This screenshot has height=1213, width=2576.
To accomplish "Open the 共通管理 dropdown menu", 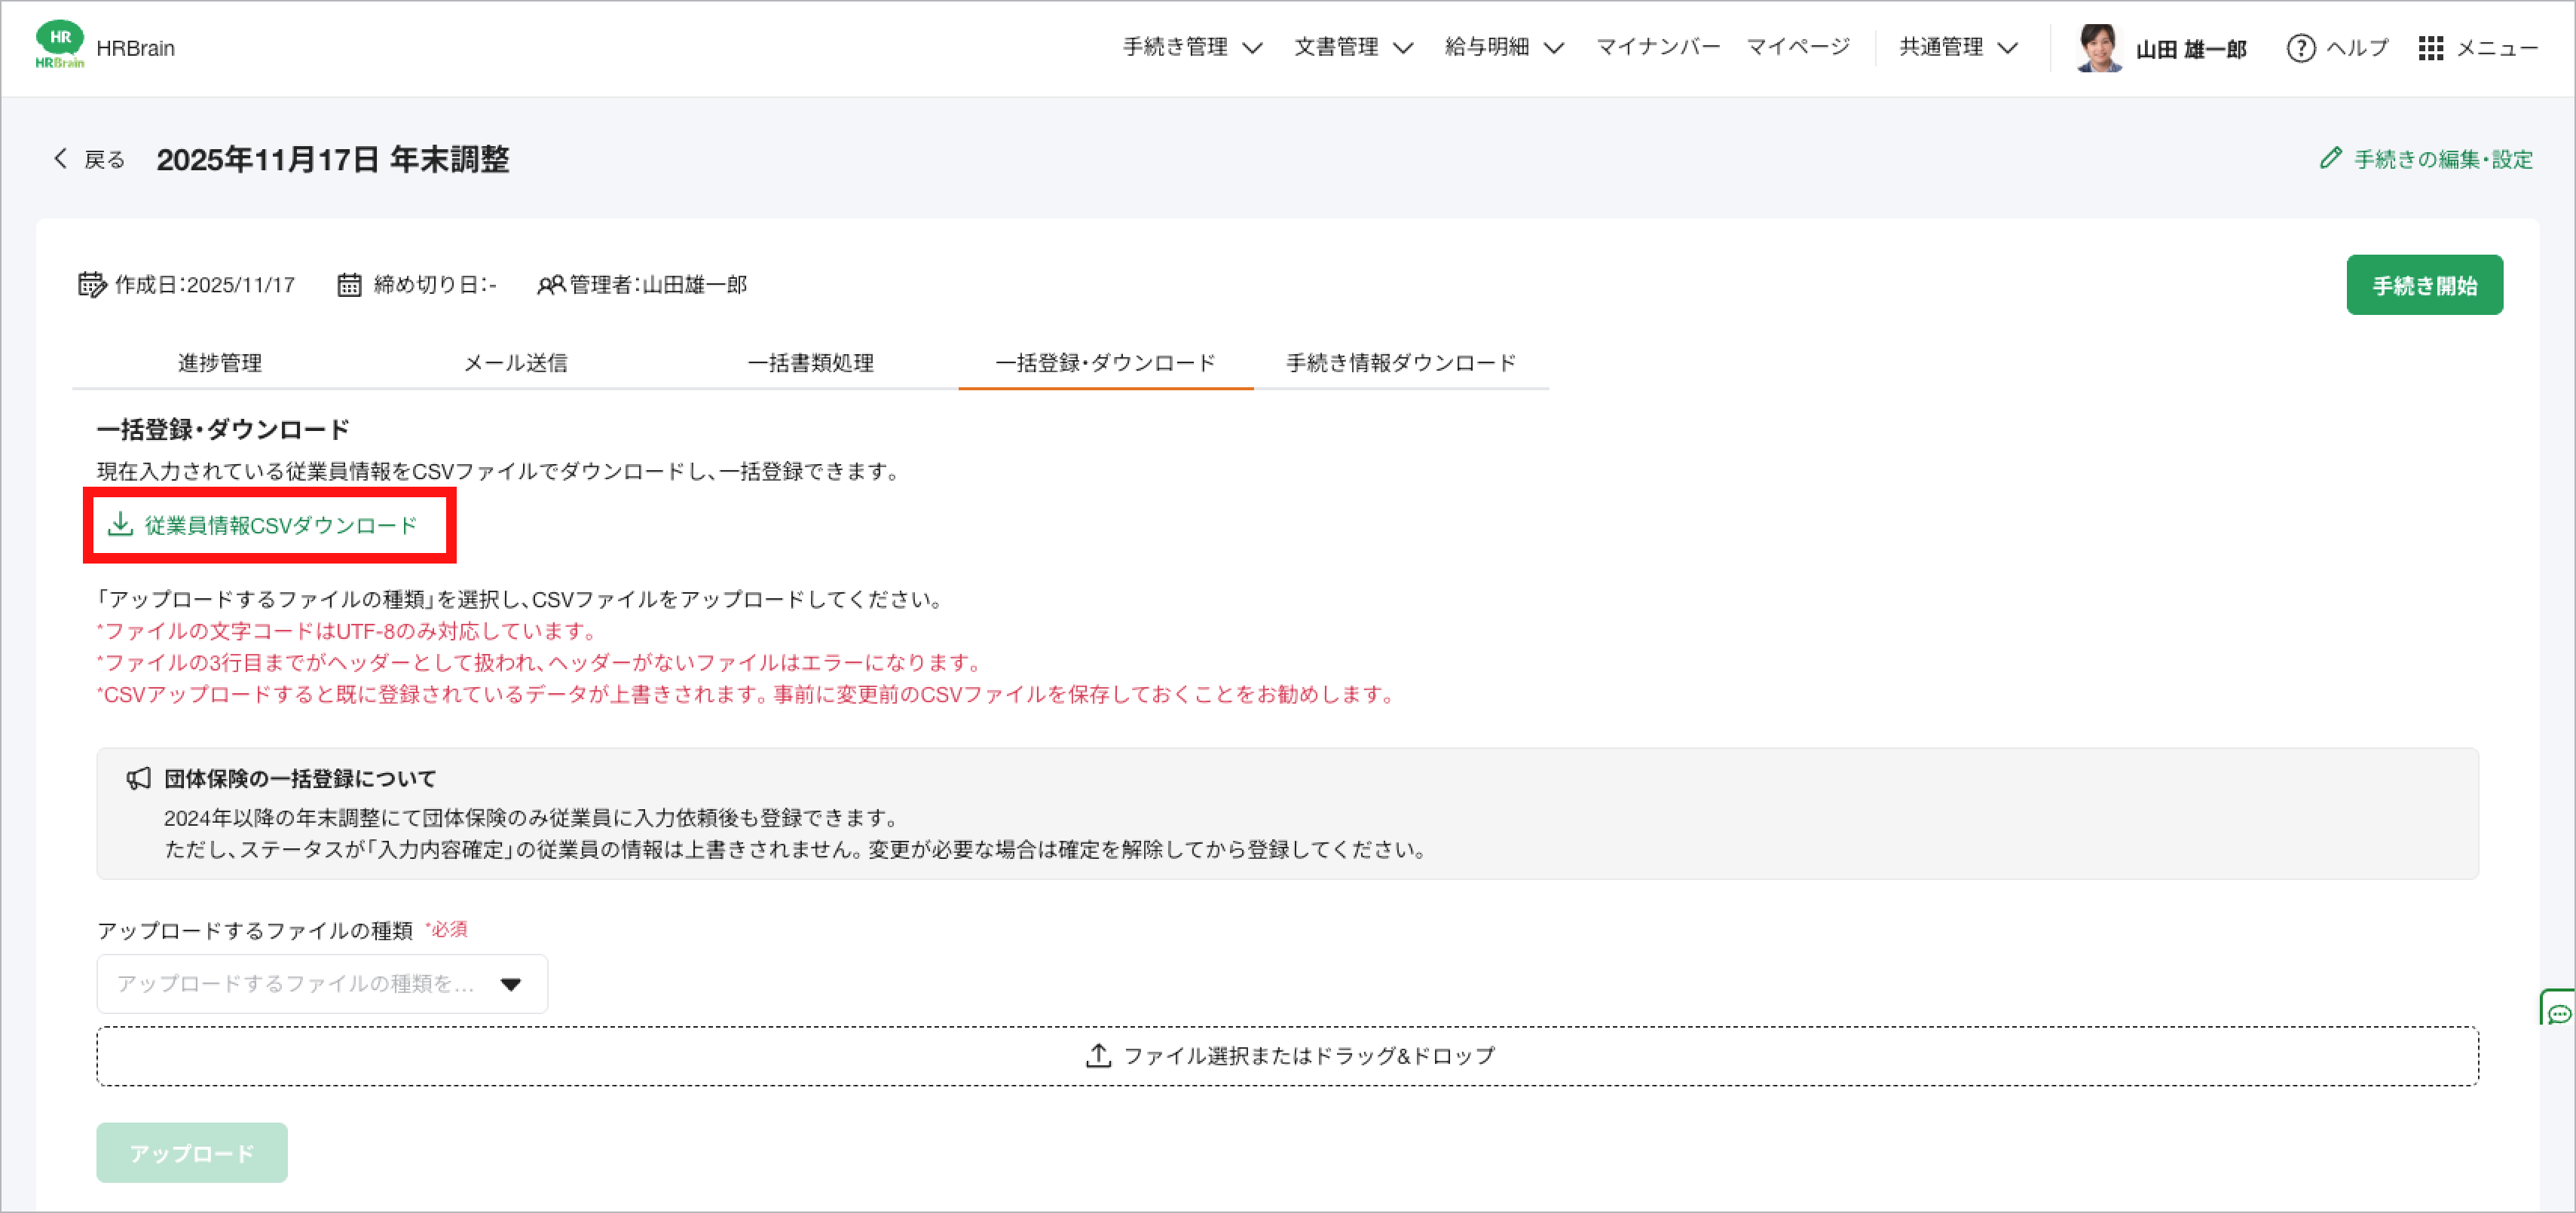I will [1958, 48].
